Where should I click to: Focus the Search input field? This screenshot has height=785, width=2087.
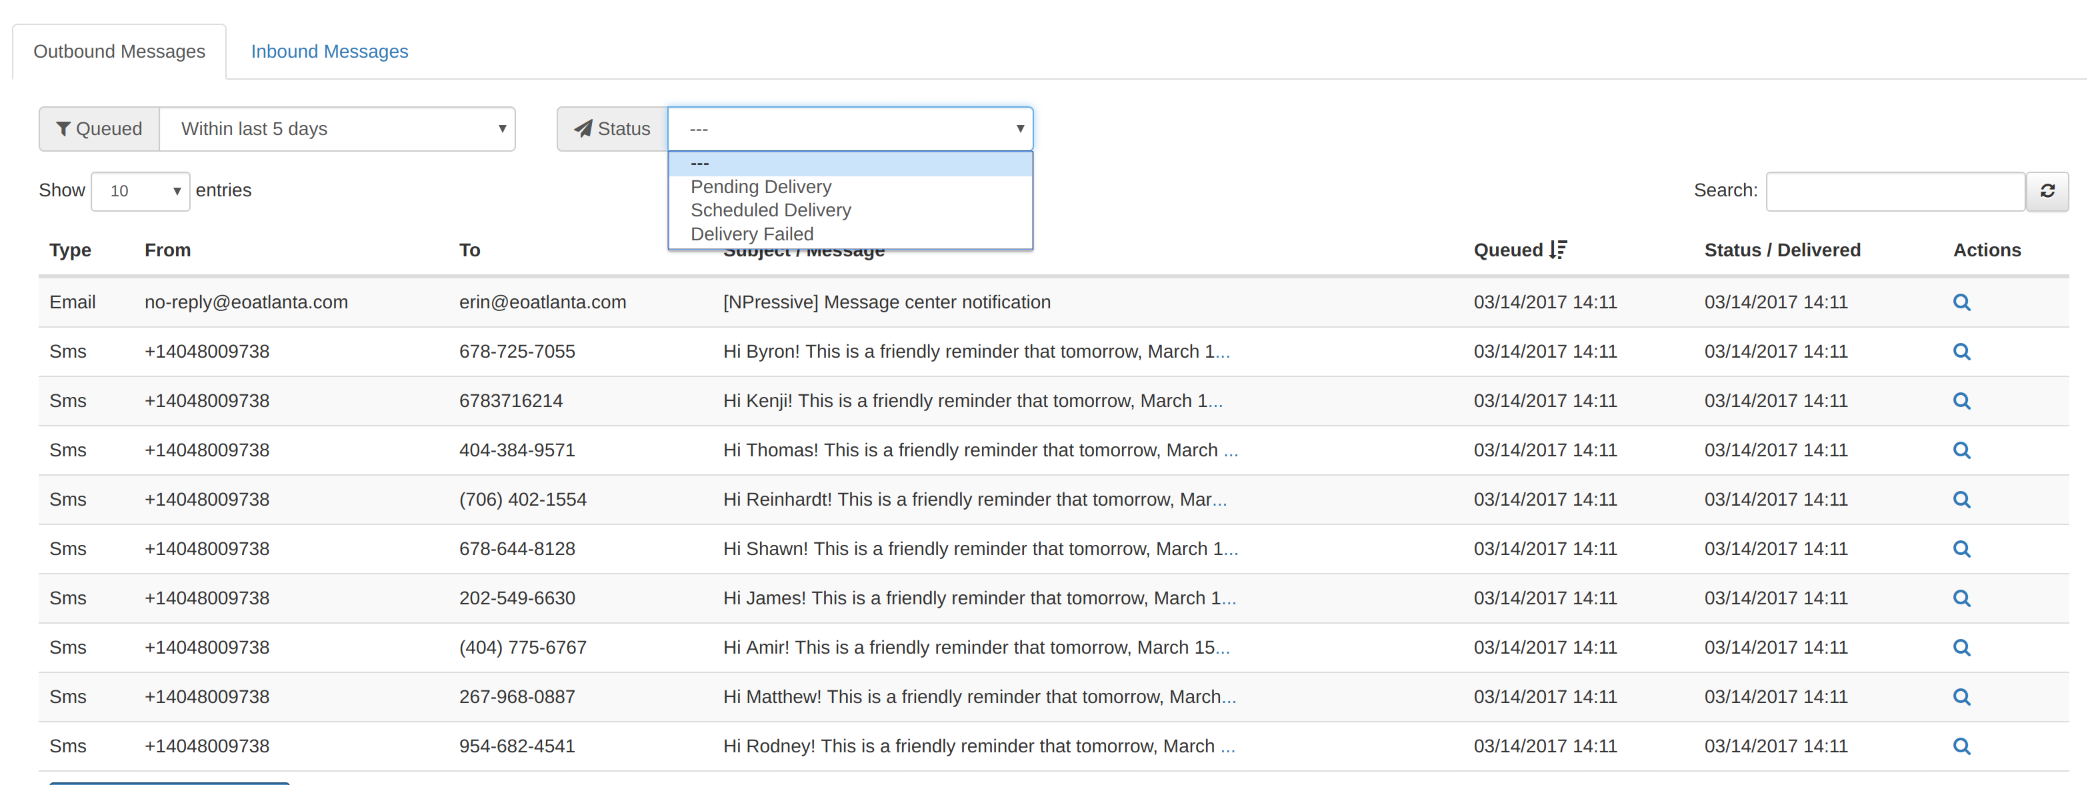tap(1895, 191)
